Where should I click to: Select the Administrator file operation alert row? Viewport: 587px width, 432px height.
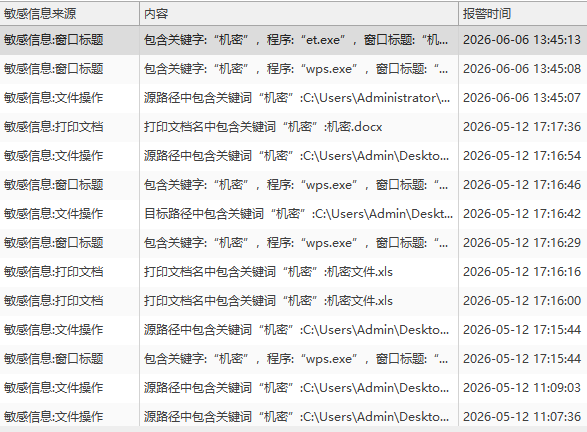pos(294,98)
